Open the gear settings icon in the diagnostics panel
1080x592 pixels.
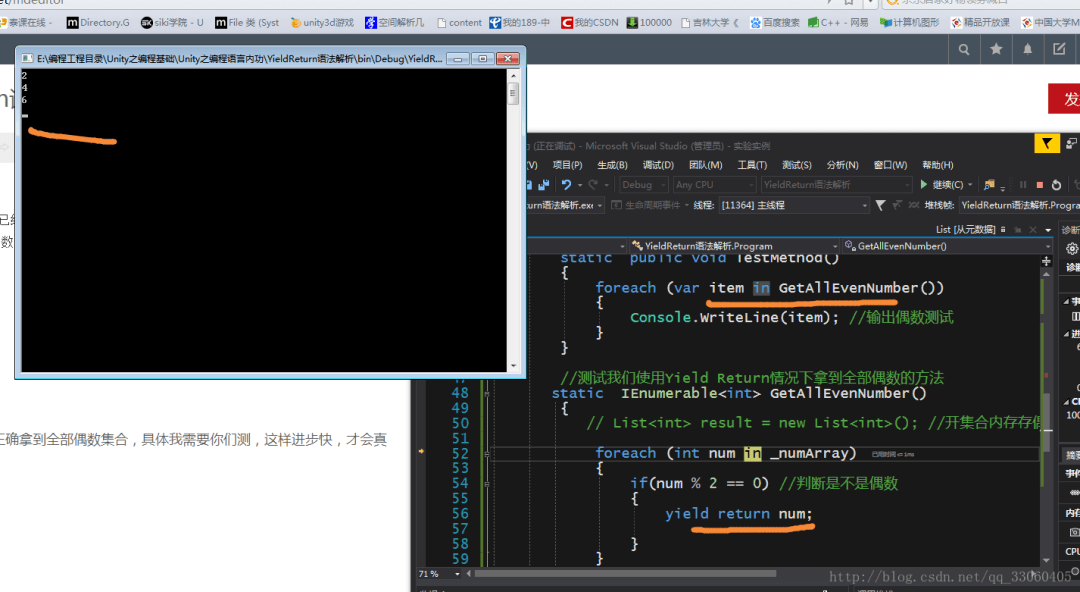1070,246
